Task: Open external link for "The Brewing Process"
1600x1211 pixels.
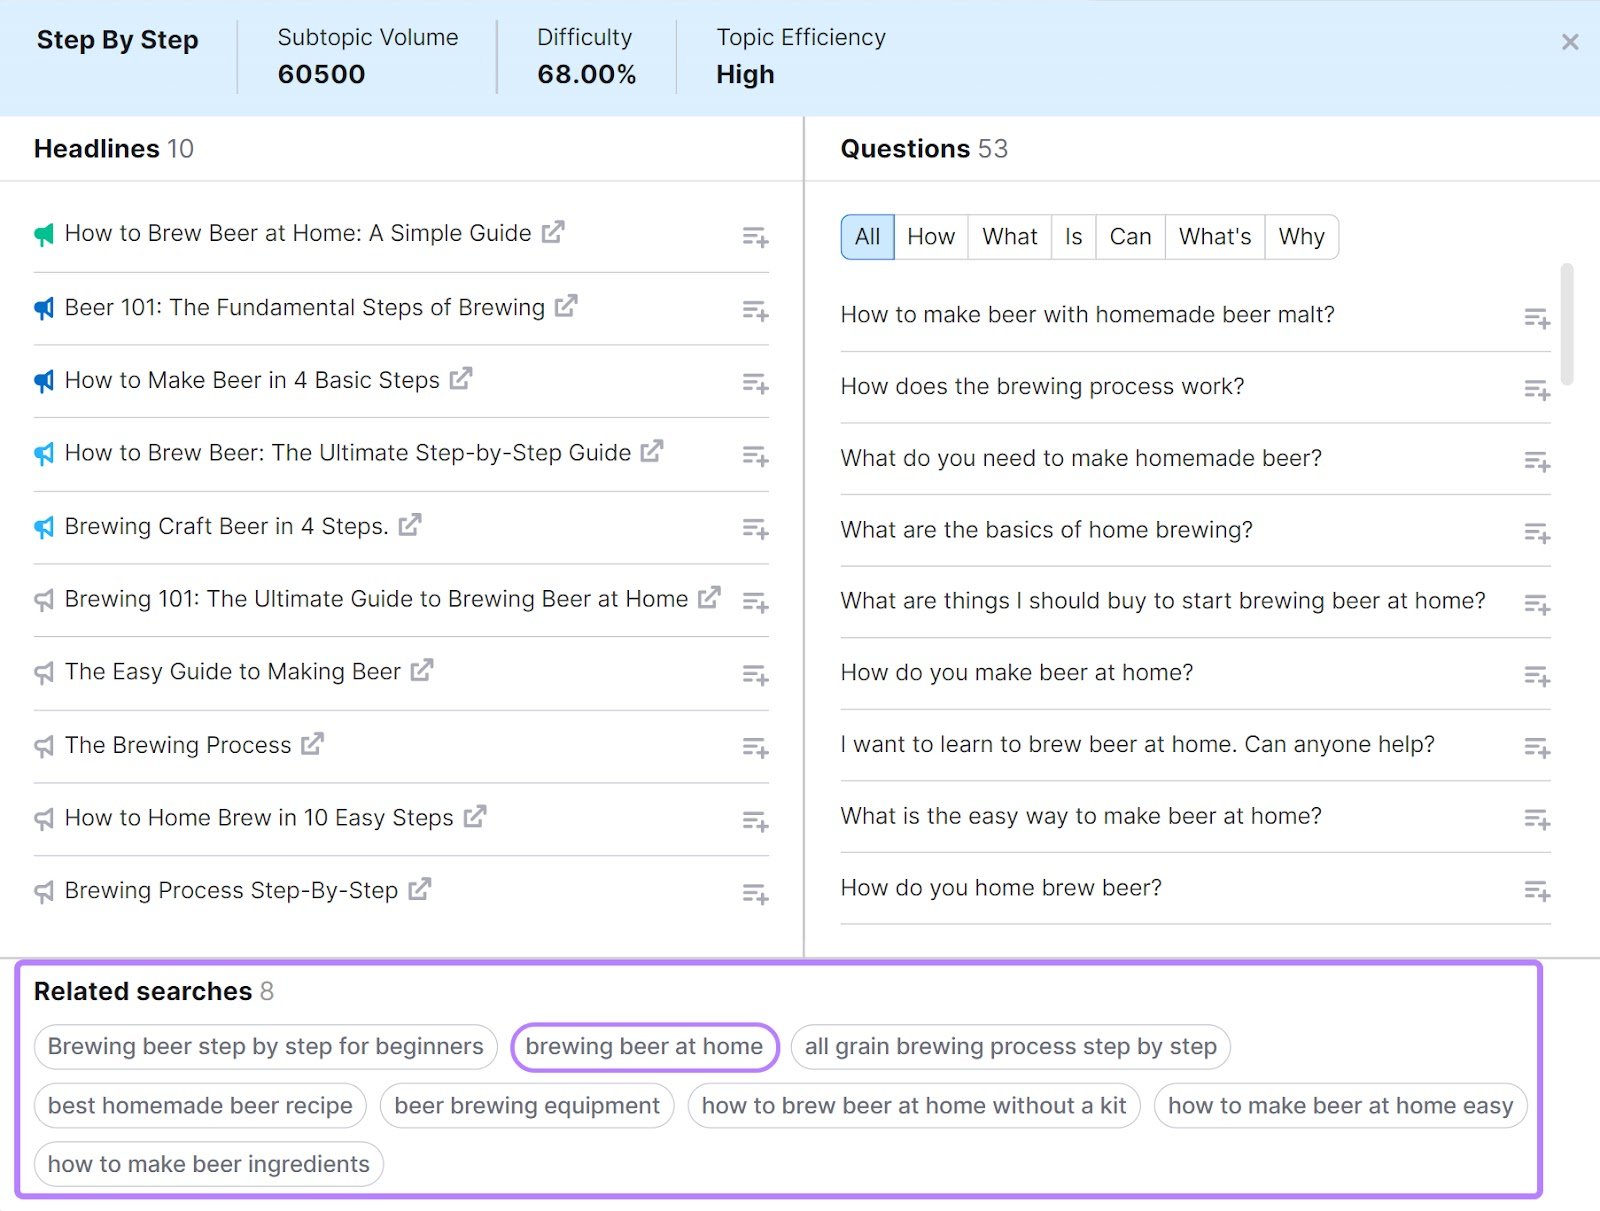Action: click(x=313, y=743)
